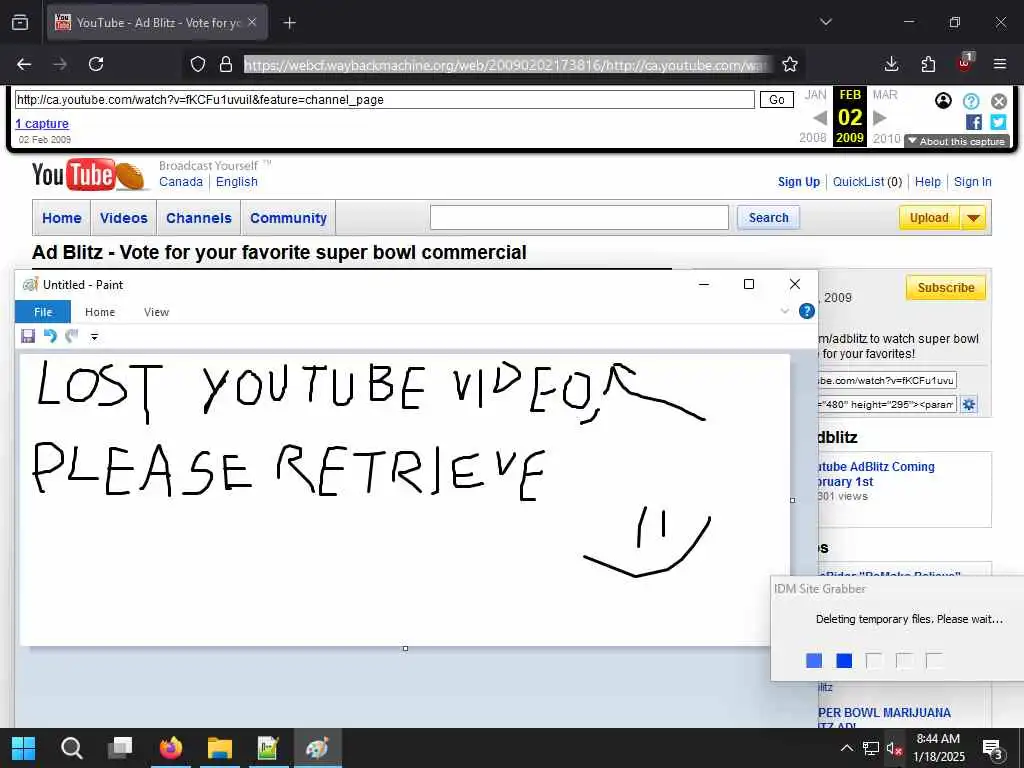Click the Canada region link
The height and width of the screenshot is (768, 1024).
tap(181, 182)
